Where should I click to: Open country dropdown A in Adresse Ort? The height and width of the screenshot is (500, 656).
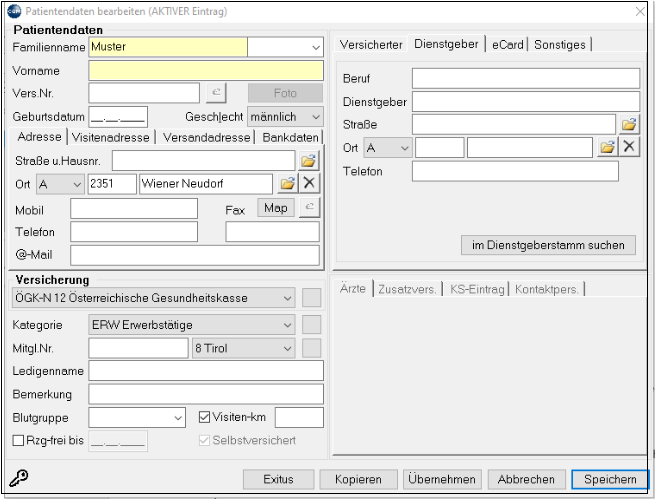point(61,184)
